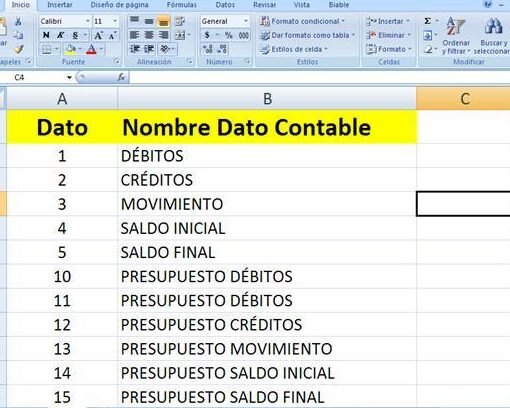Viewport: 510px width, 408px height.
Task: Open the General number format dropdown
Action: pyautogui.click(x=246, y=21)
